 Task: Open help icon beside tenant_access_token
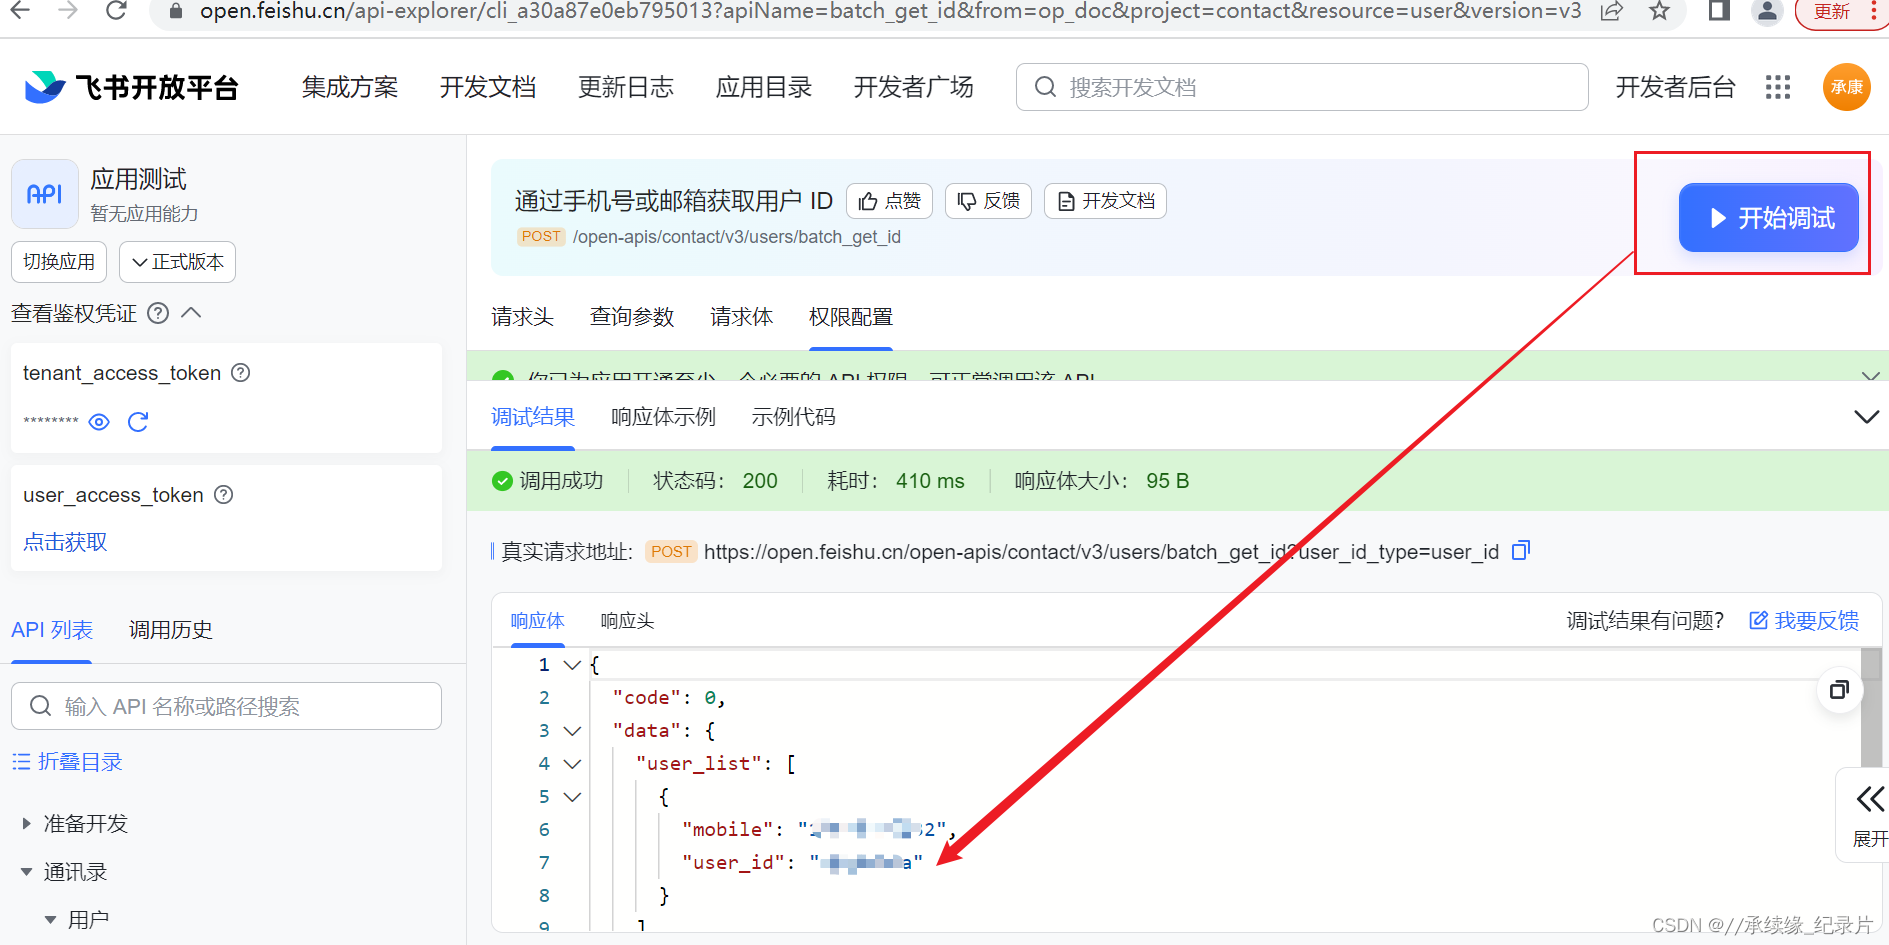pyautogui.click(x=241, y=373)
